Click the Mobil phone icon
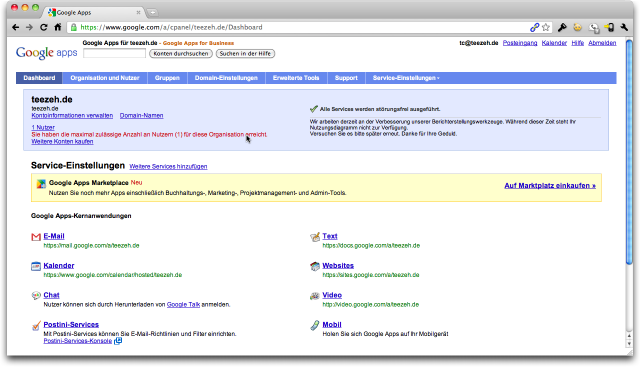This screenshot has width=640, height=367. point(315,325)
